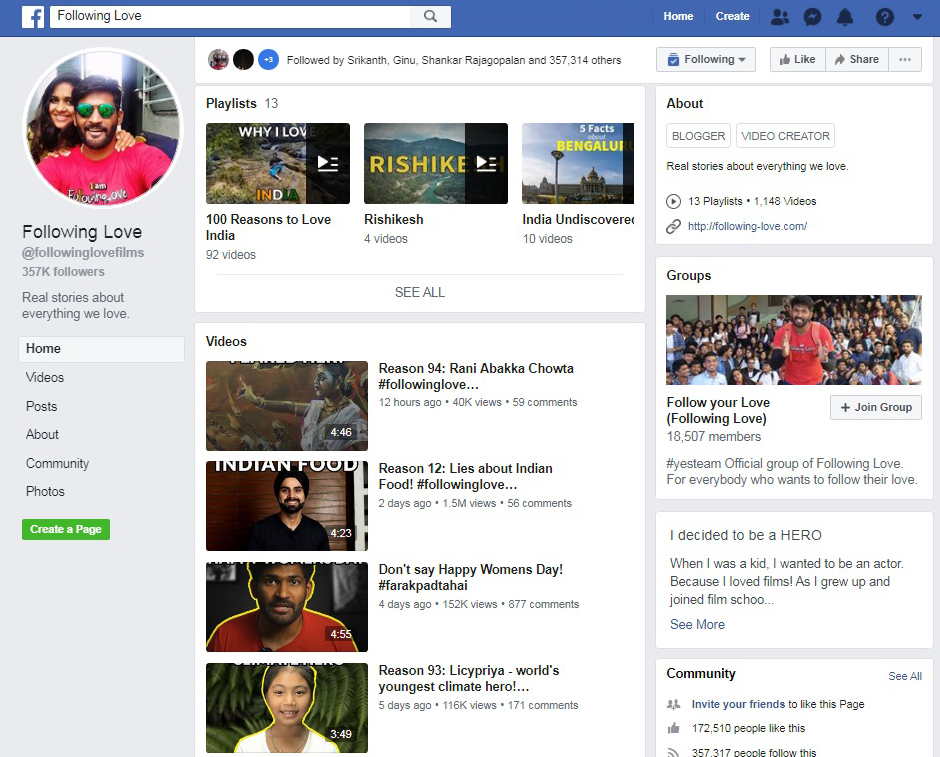Open the 100 Reasons to Love India playlist thumbnail
The height and width of the screenshot is (757, 940).
click(278, 163)
